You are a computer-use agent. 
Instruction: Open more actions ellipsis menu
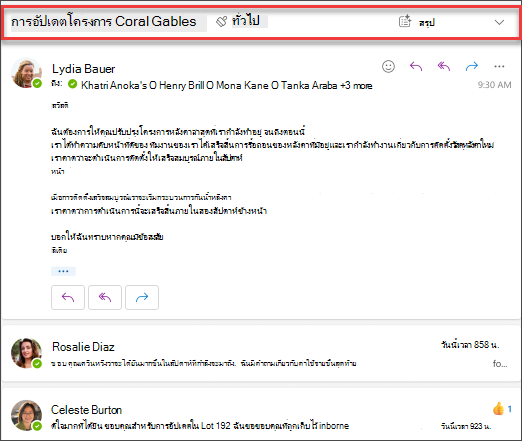499,66
